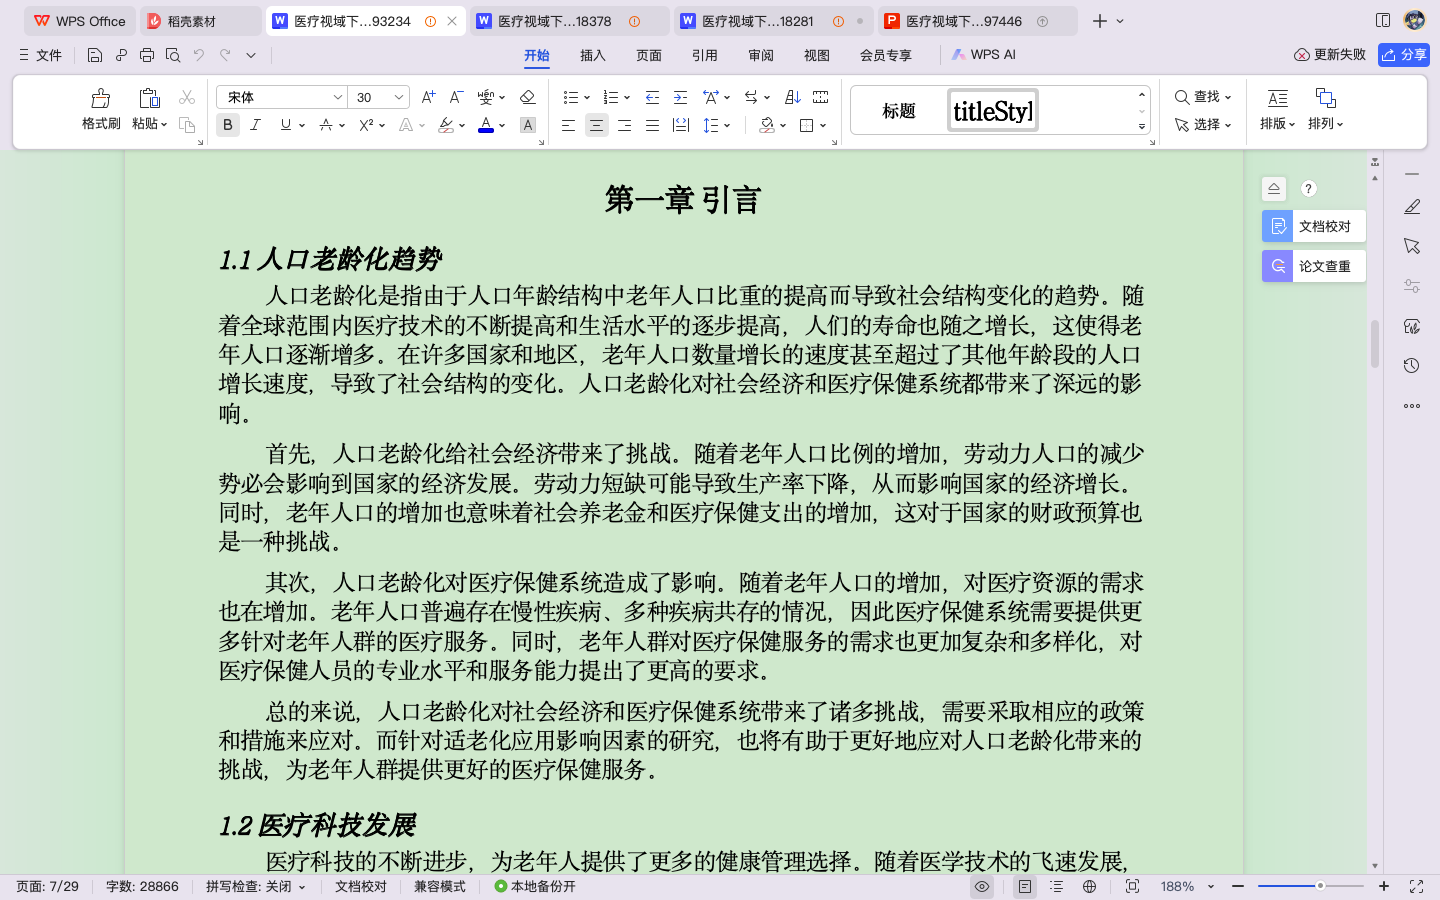The width and height of the screenshot is (1440, 900).
Task: Click the help question mark icon
Action: [1308, 188]
